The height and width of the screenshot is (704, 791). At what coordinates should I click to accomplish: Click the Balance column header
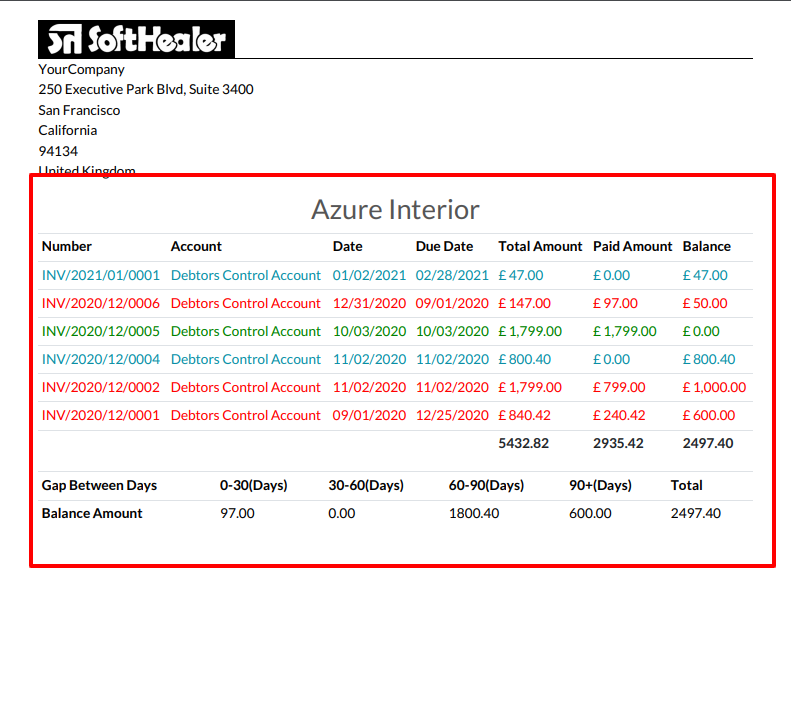point(707,246)
